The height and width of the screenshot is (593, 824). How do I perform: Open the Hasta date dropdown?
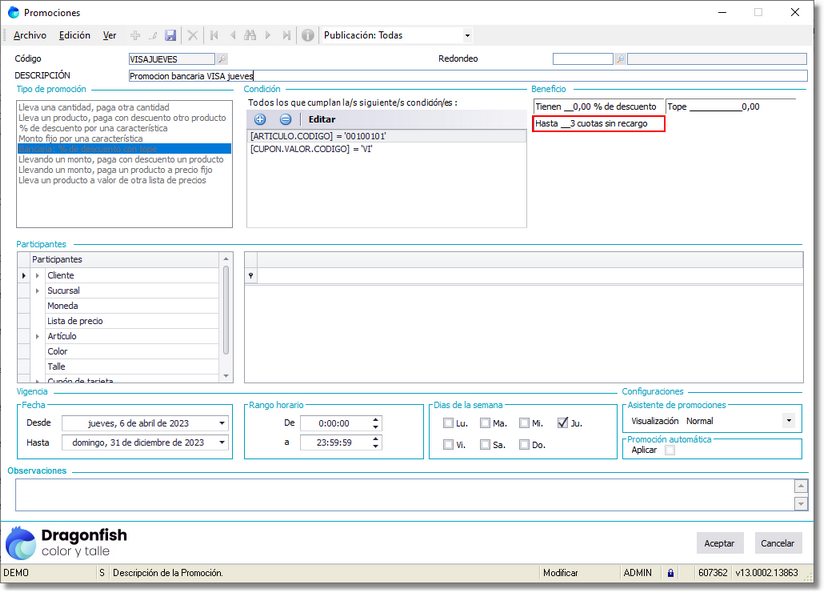(x=222, y=443)
